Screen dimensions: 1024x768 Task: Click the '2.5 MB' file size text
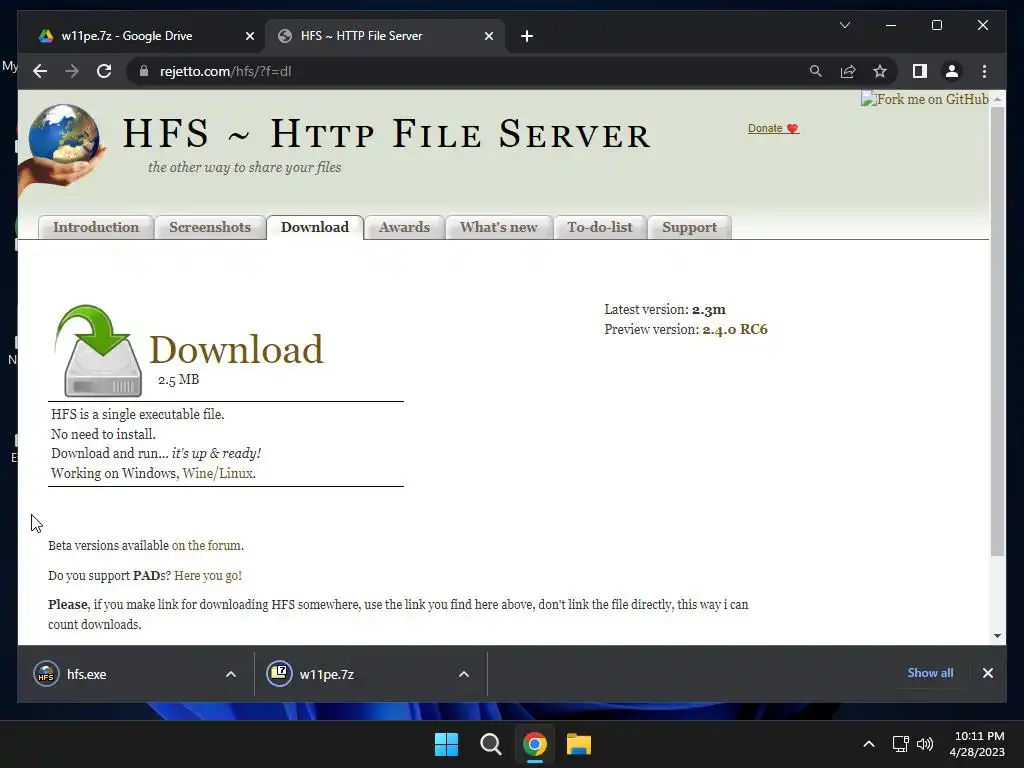178,379
